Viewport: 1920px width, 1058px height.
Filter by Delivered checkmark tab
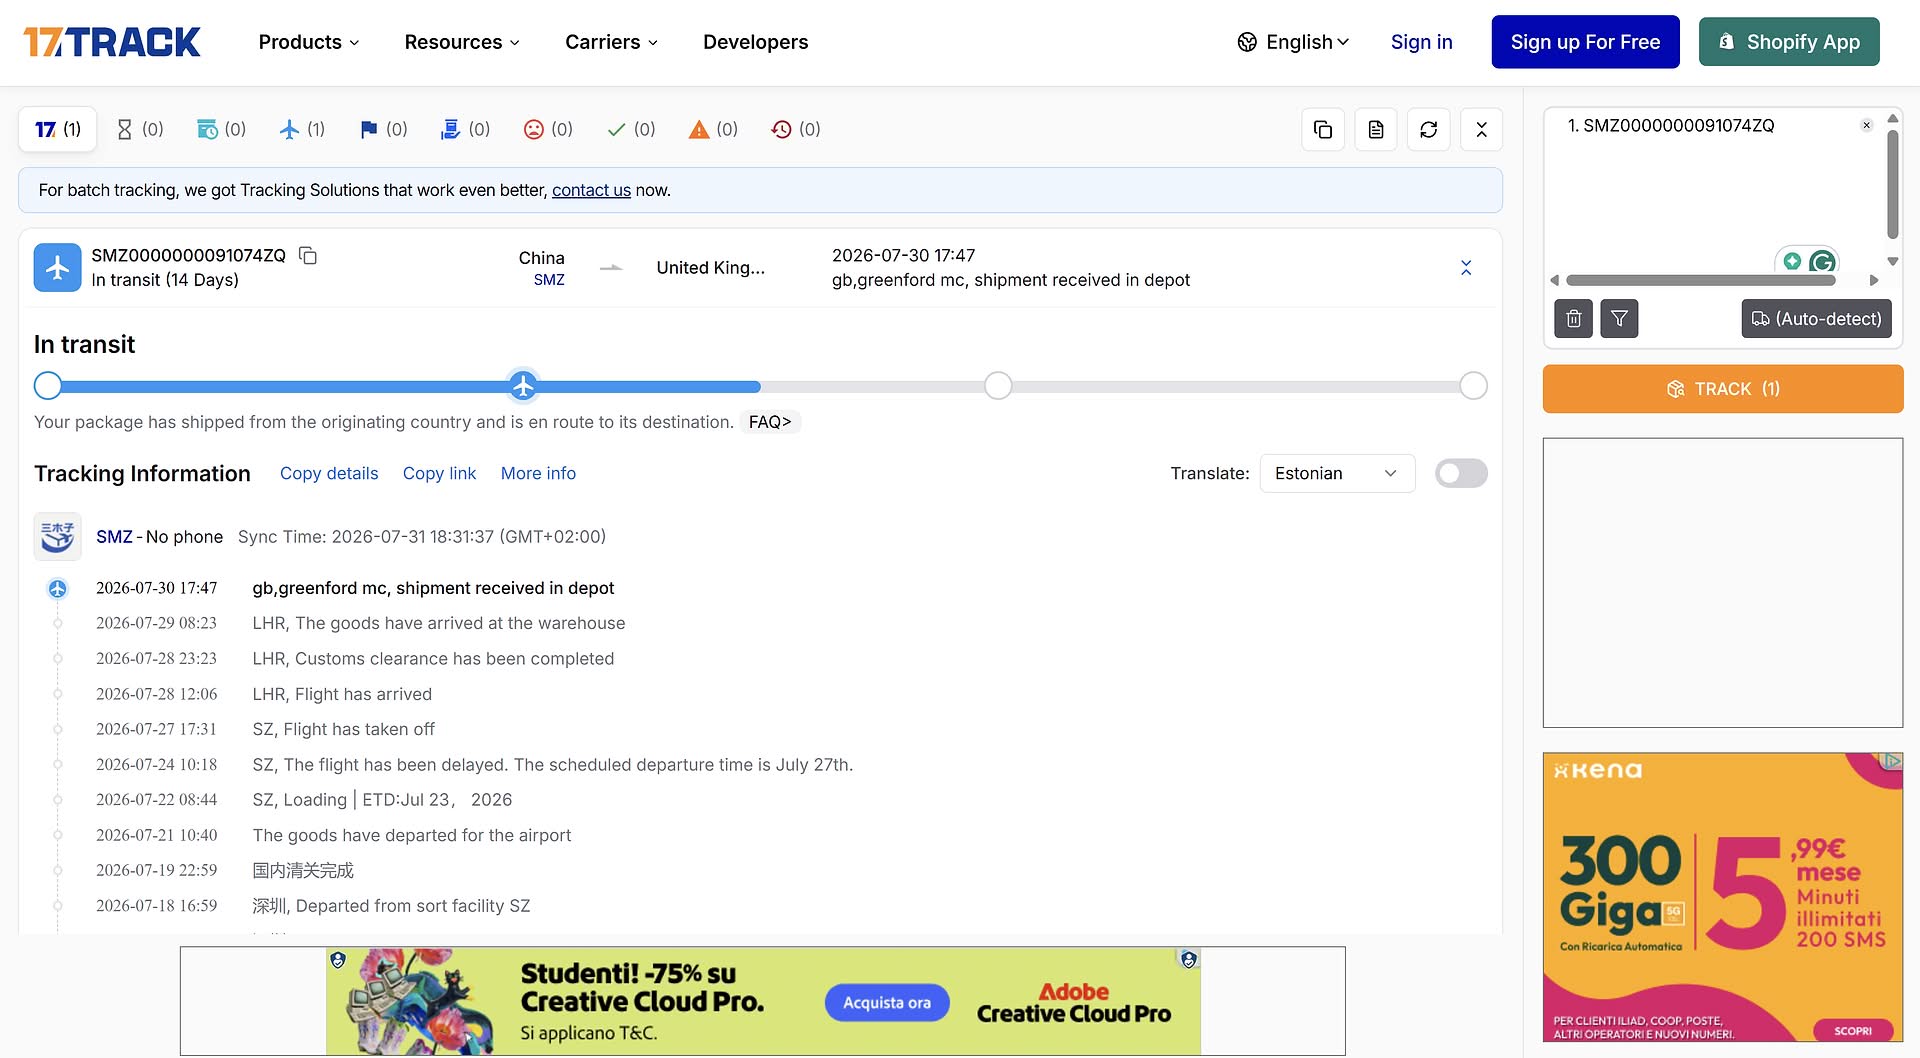point(631,129)
